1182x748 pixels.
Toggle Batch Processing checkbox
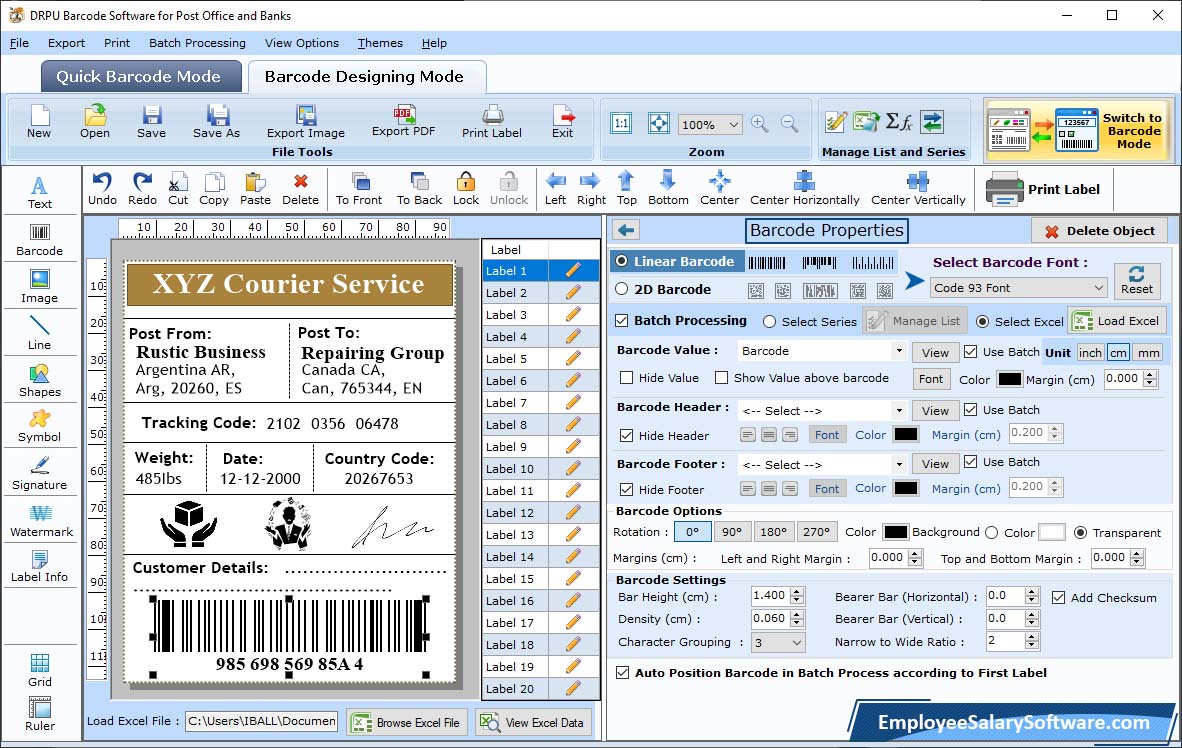point(622,320)
